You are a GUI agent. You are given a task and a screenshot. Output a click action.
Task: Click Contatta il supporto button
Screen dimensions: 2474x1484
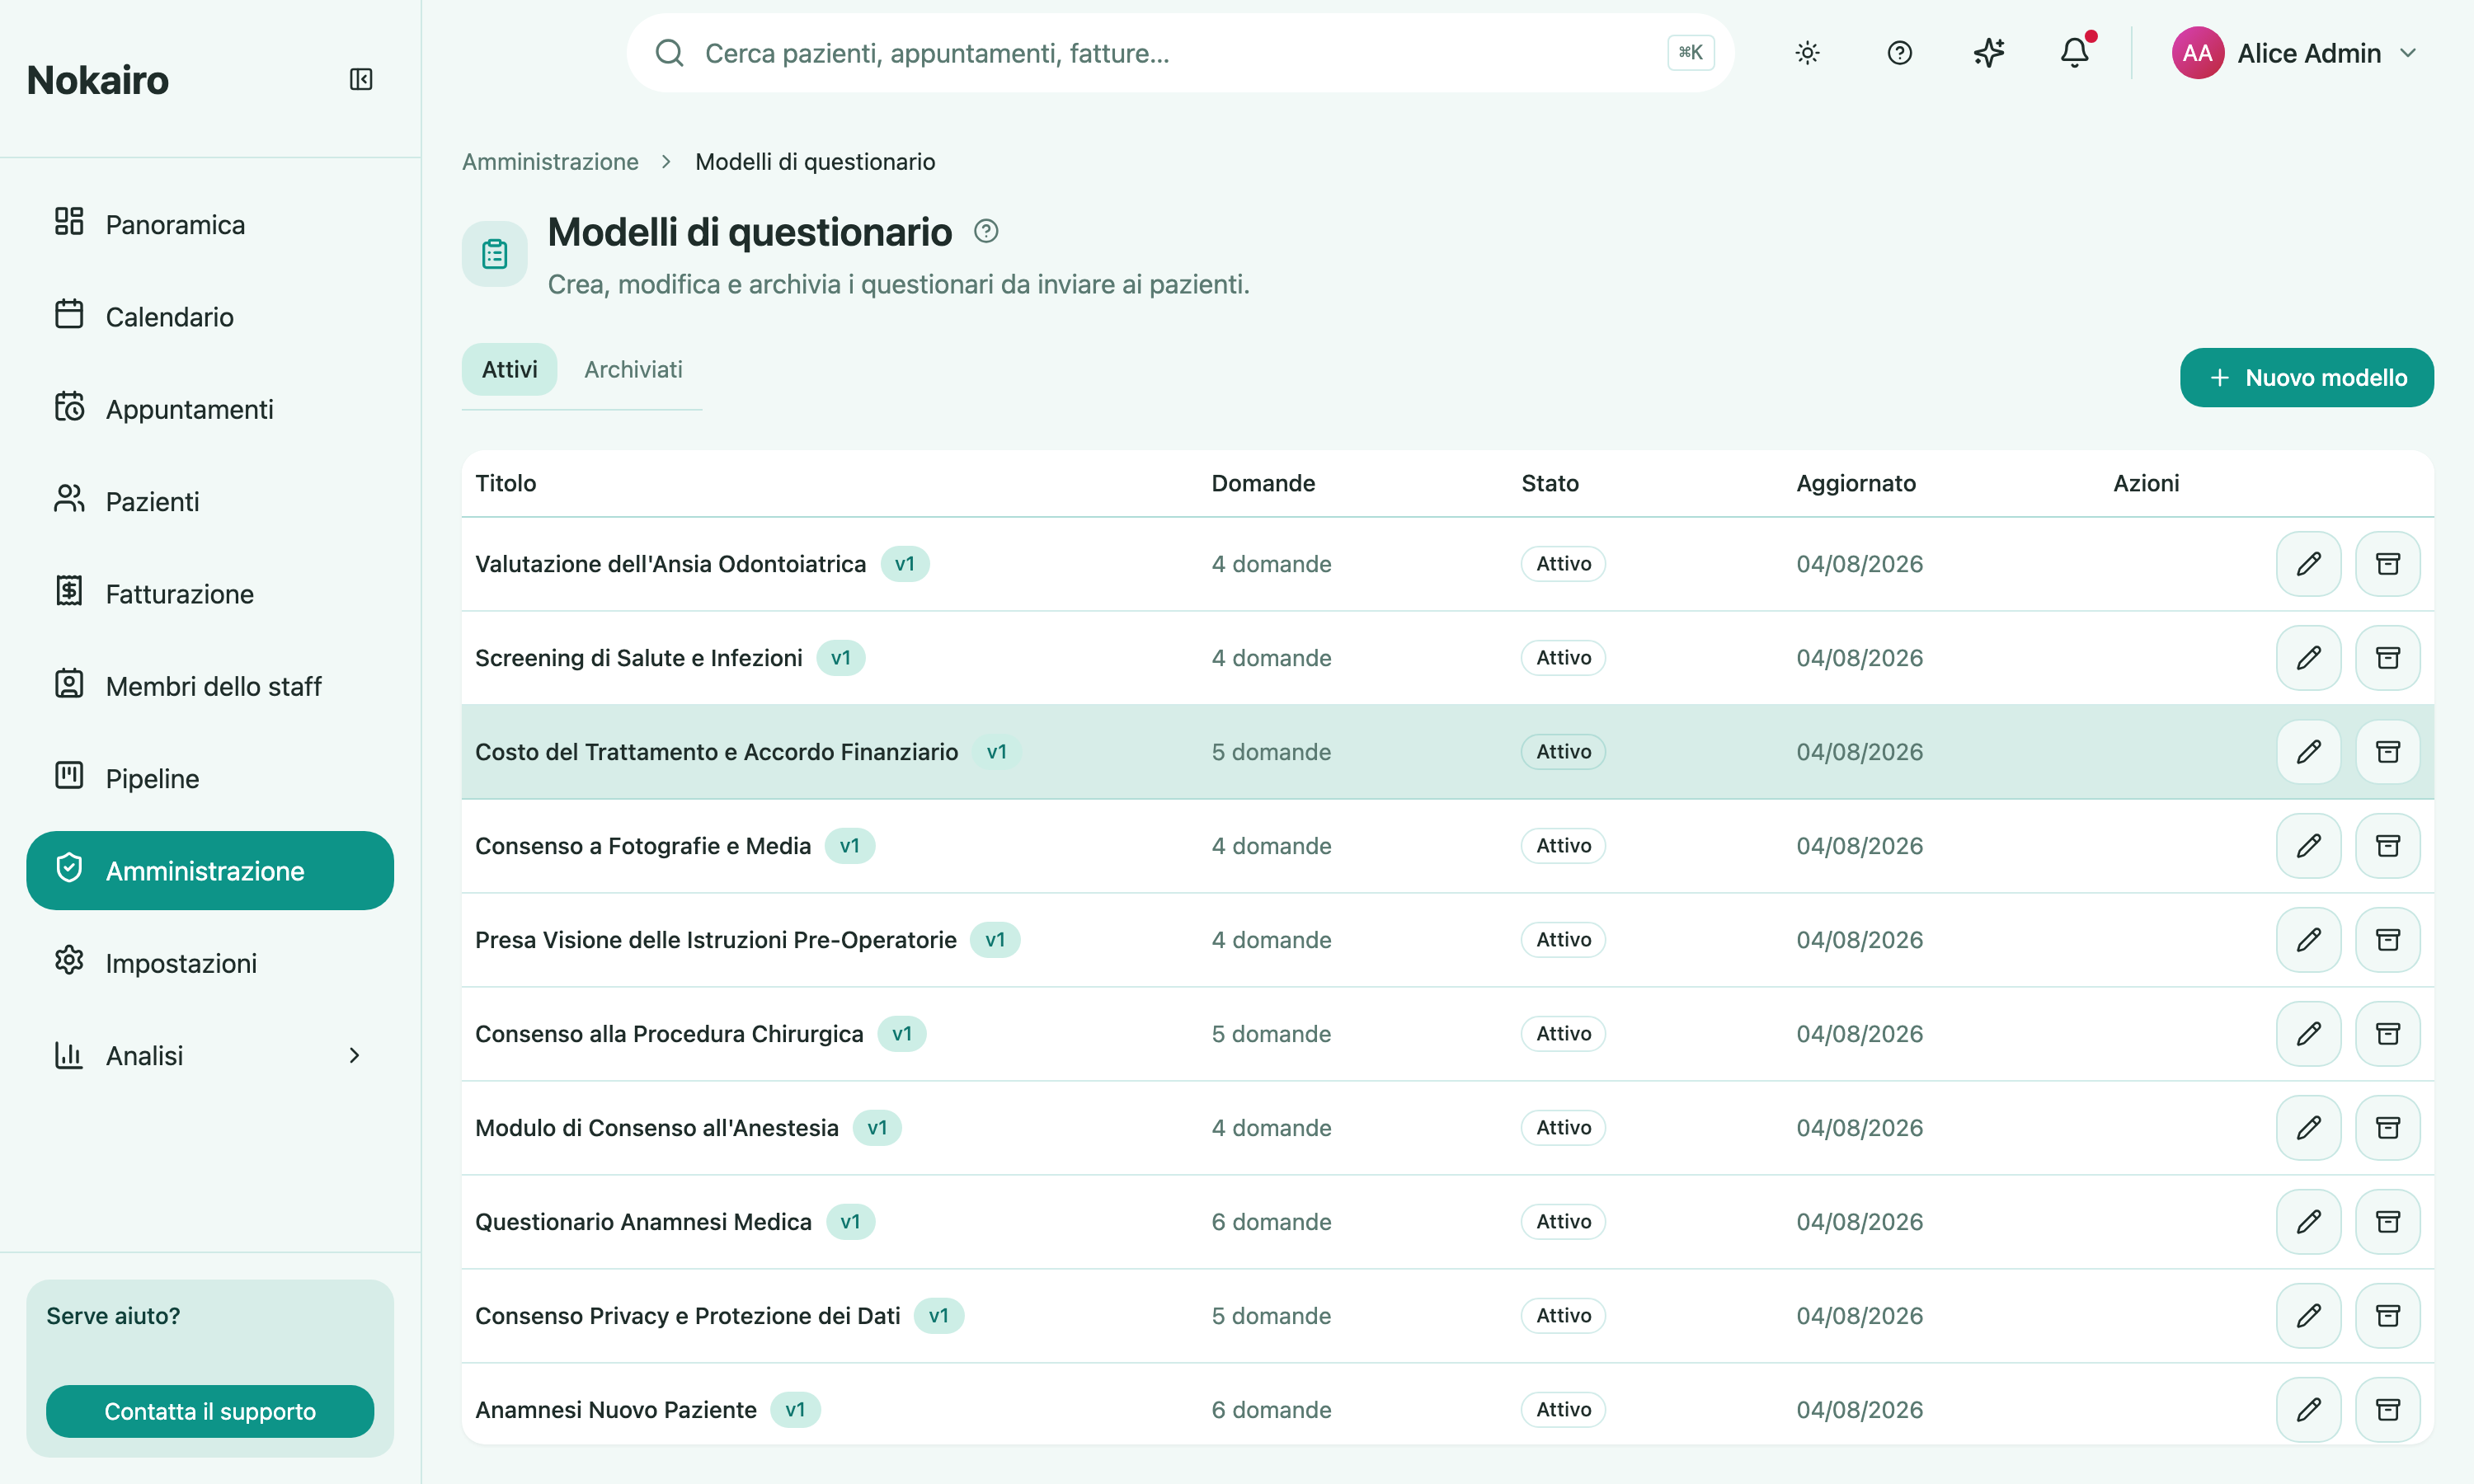210,1411
